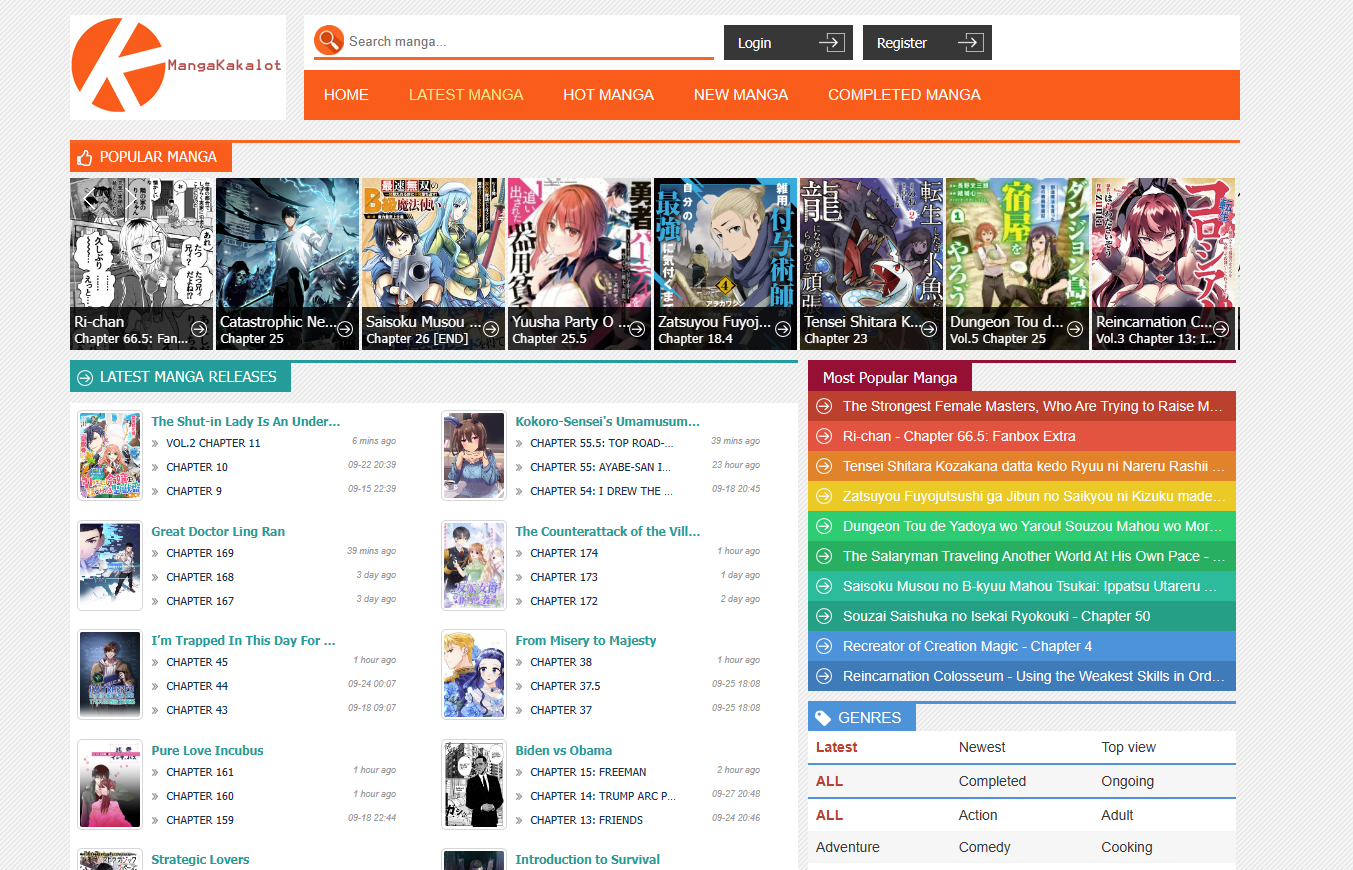
Task: Click arrow icon on Dungeon Tou d... card
Action: tap(1075, 328)
